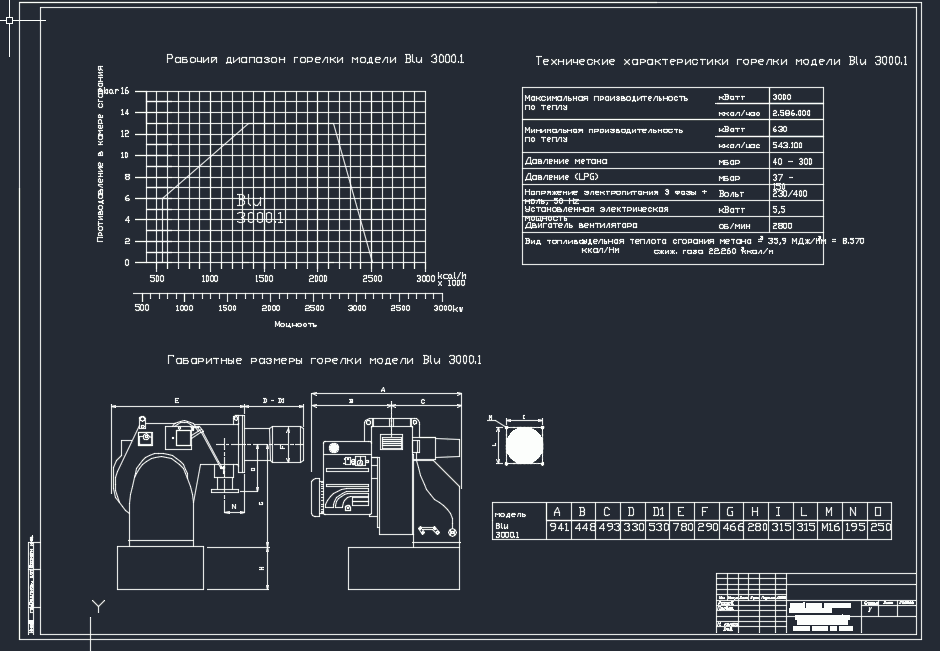Click the '466' cell under column G
The image size is (940, 651).
pyautogui.click(x=733, y=528)
